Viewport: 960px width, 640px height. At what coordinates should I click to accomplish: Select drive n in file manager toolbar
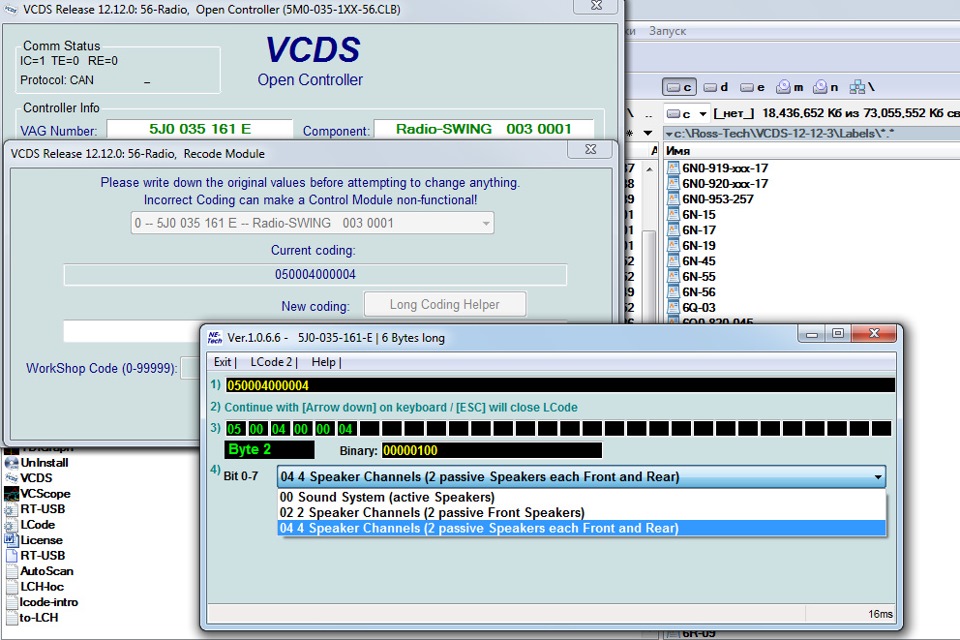(x=825, y=87)
